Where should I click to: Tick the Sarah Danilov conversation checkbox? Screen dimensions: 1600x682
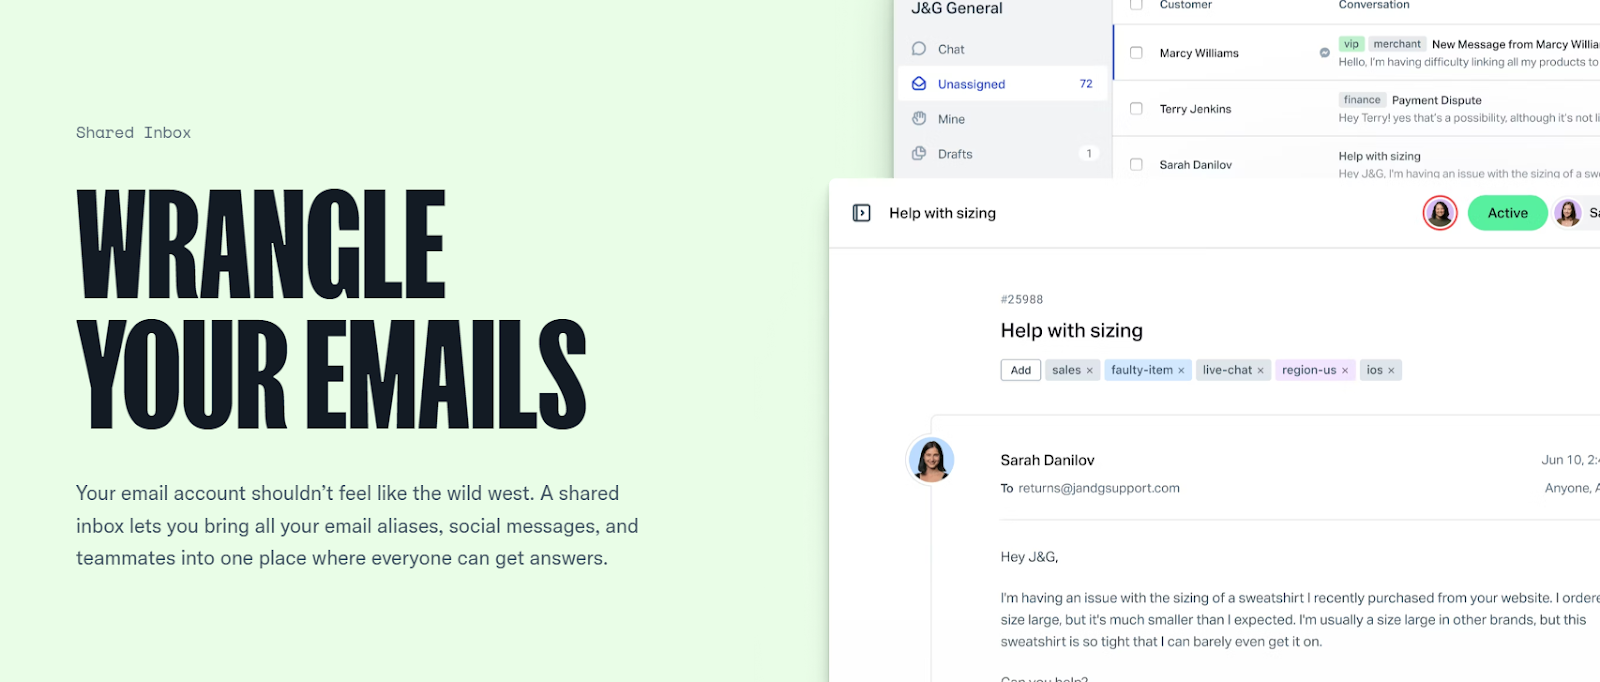[1136, 165]
